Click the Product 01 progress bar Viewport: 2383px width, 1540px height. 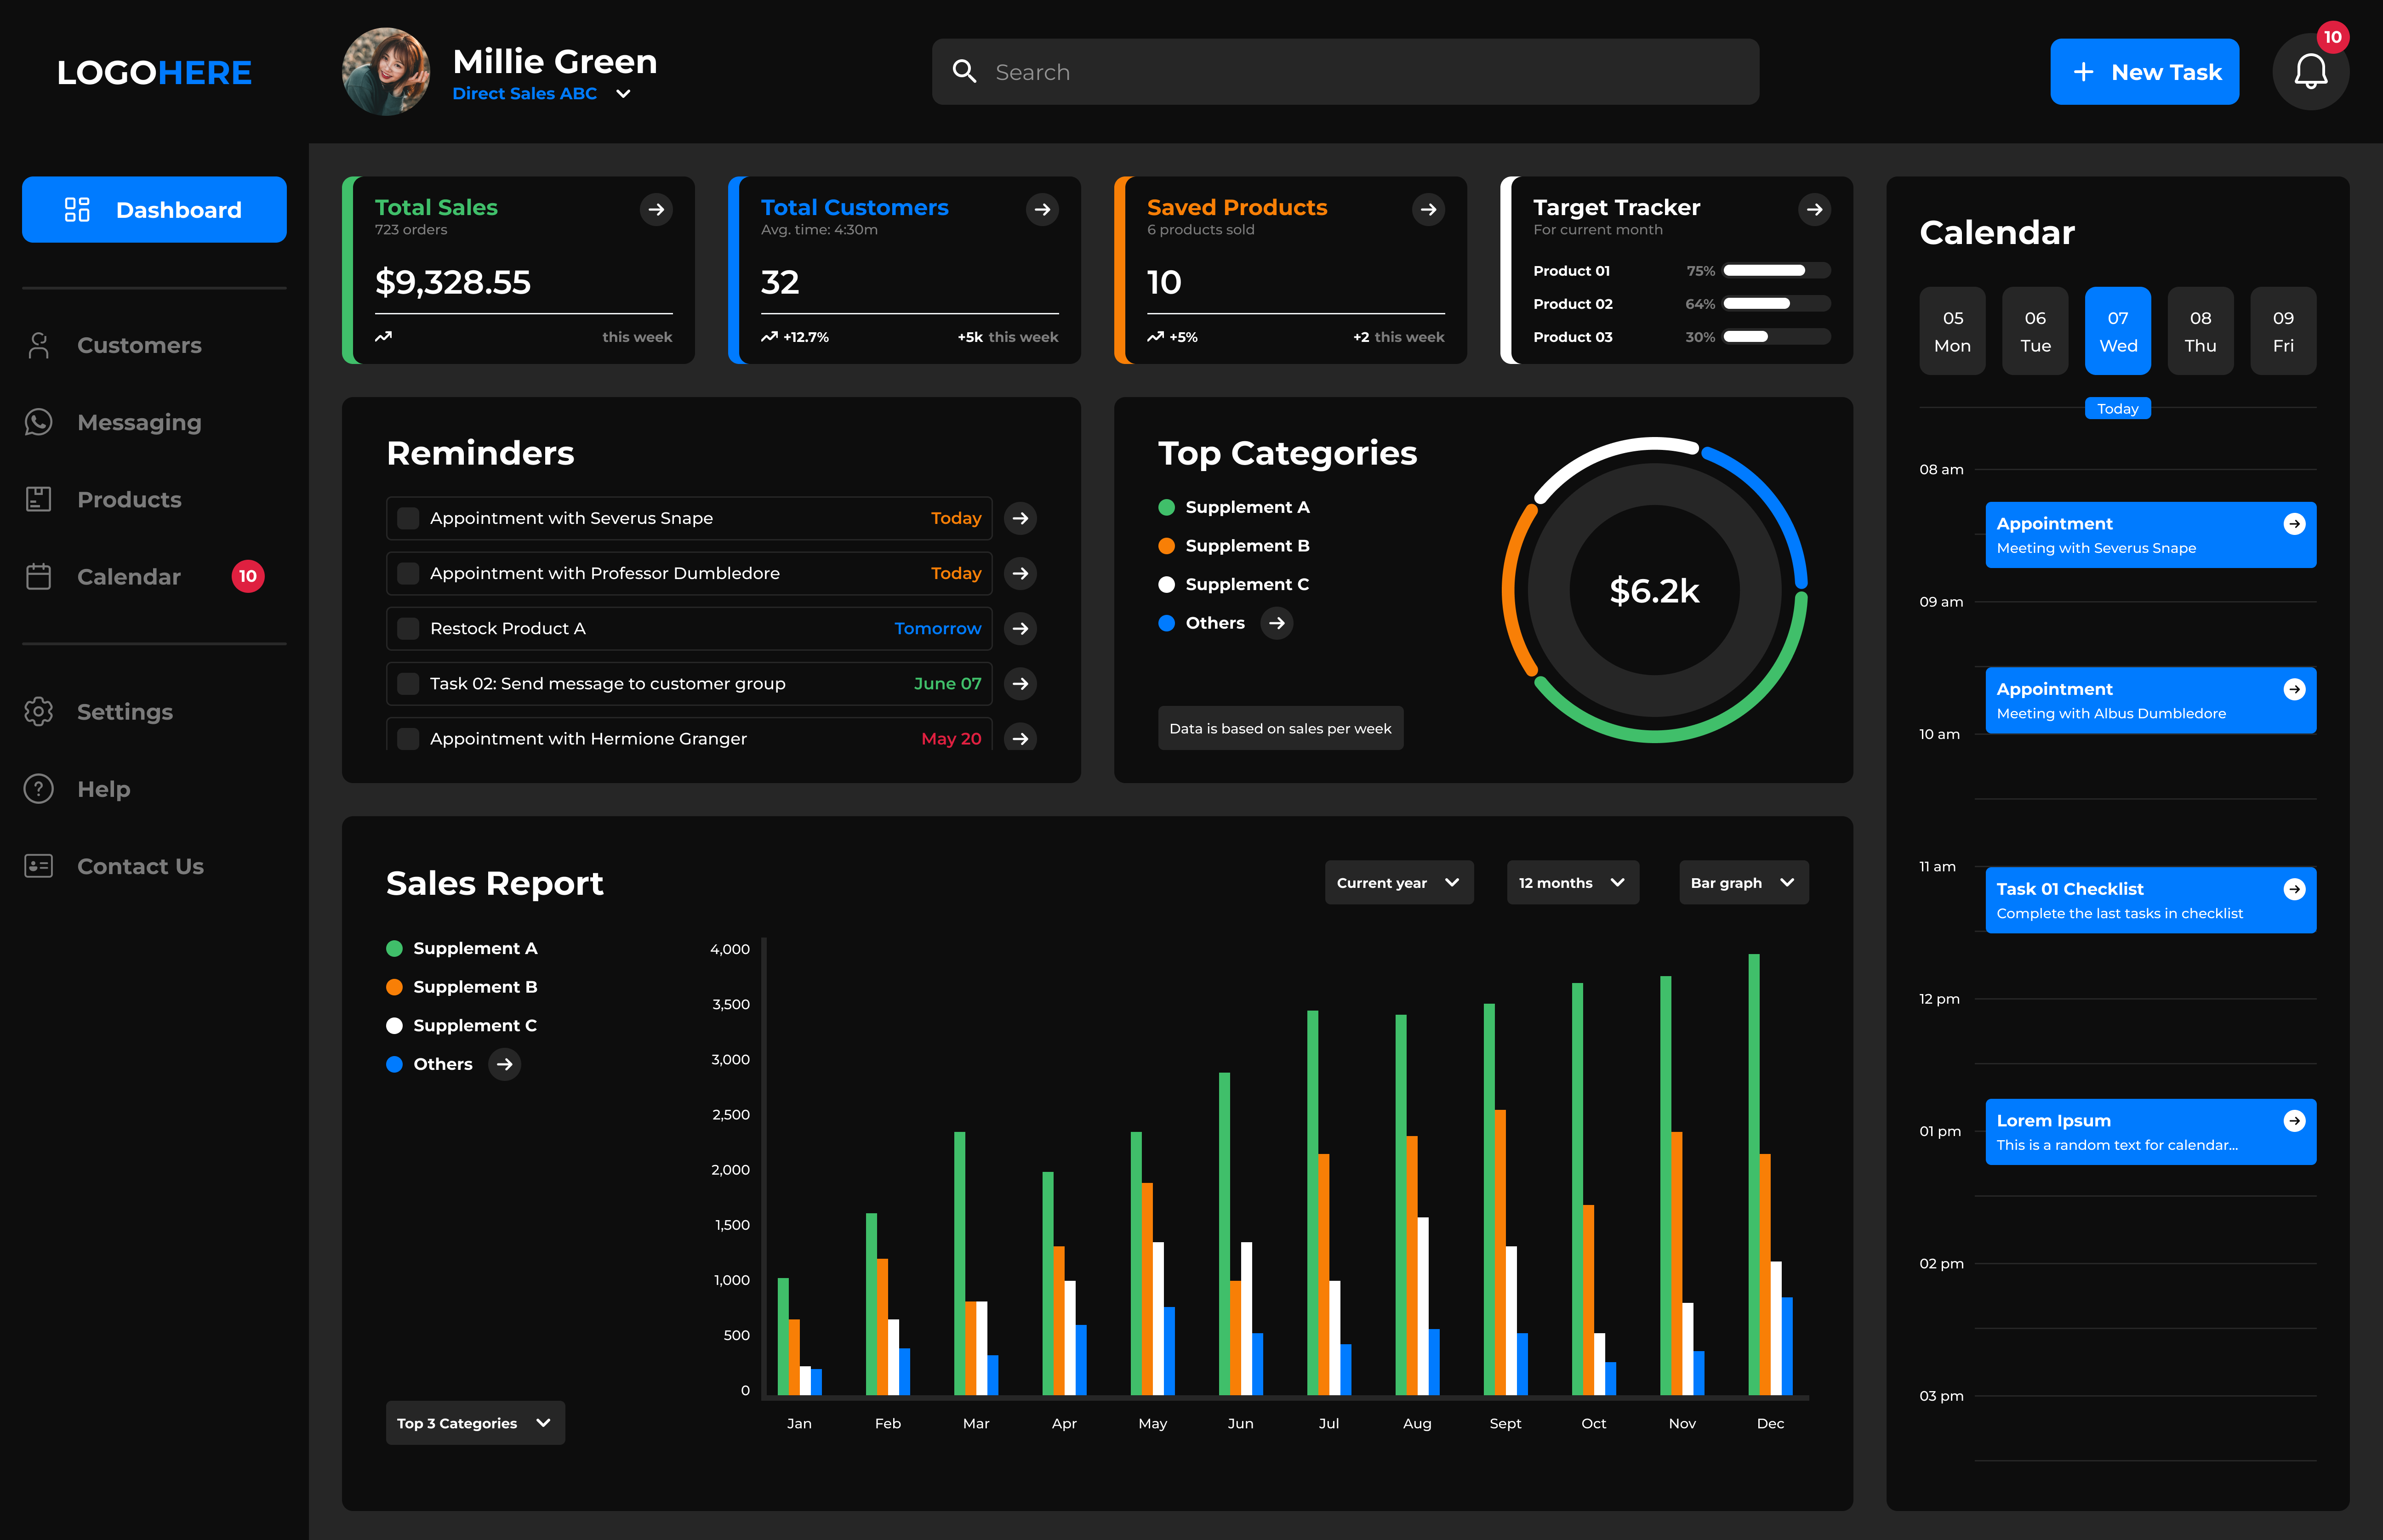point(1776,270)
